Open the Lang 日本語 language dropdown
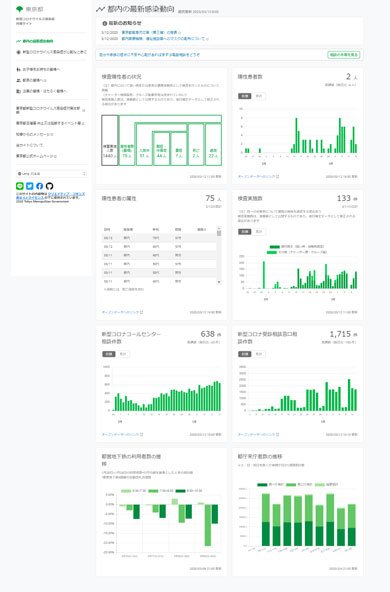The height and width of the screenshot is (592, 390). (x=51, y=174)
